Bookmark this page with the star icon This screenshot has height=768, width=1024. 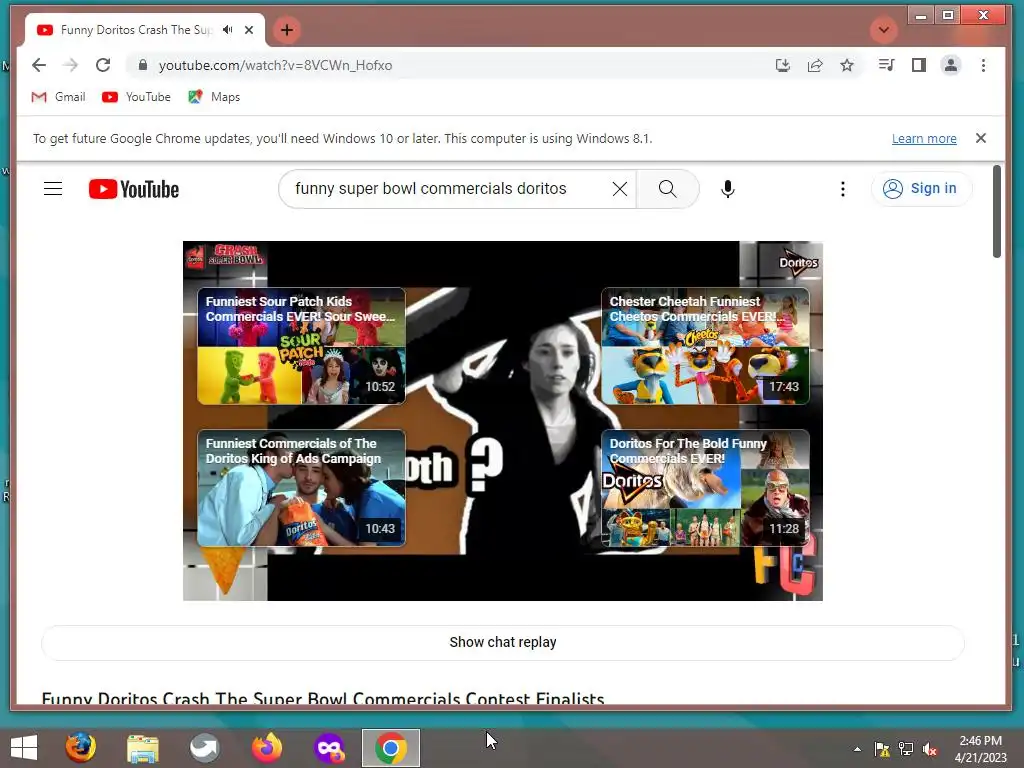tap(847, 65)
